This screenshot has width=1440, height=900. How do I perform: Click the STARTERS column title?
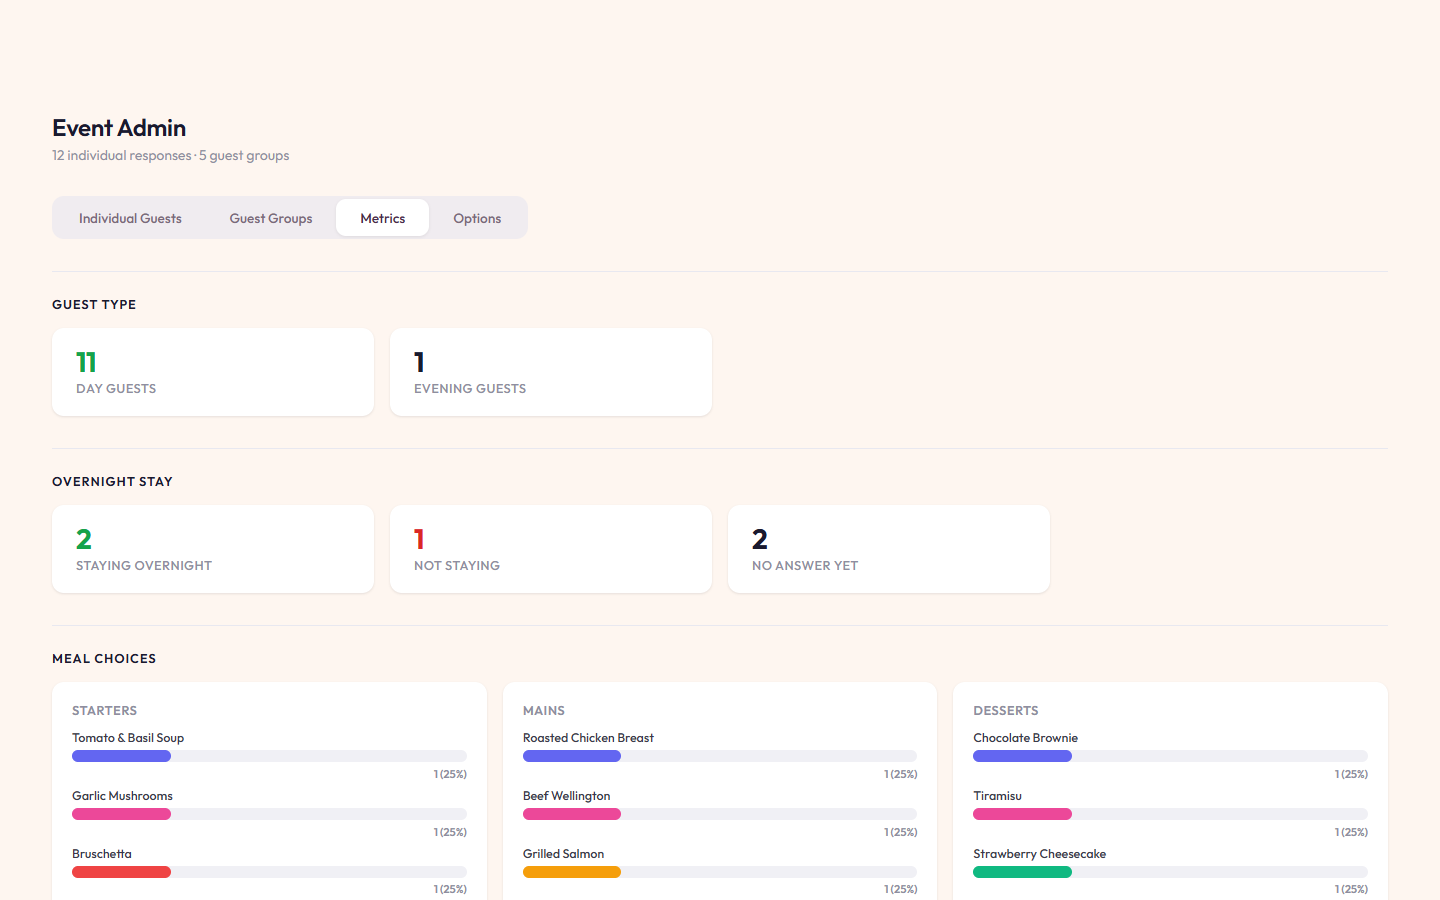point(104,710)
